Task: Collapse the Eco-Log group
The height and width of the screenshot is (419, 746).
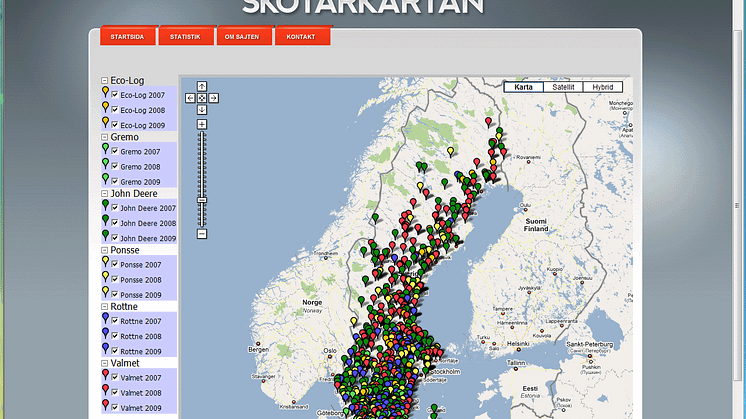Action: [x=104, y=80]
